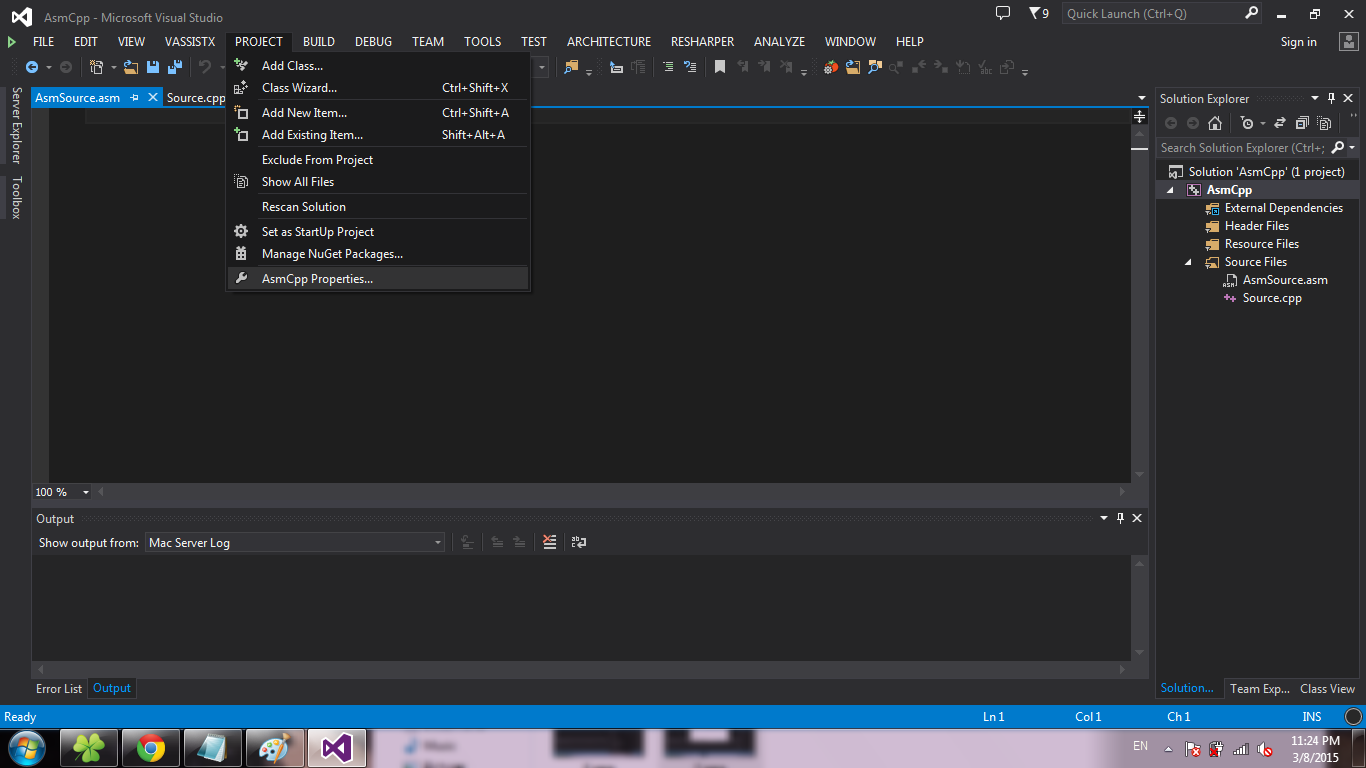
Task: Open the feedback speech bubble icon
Action: pos(1003,13)
